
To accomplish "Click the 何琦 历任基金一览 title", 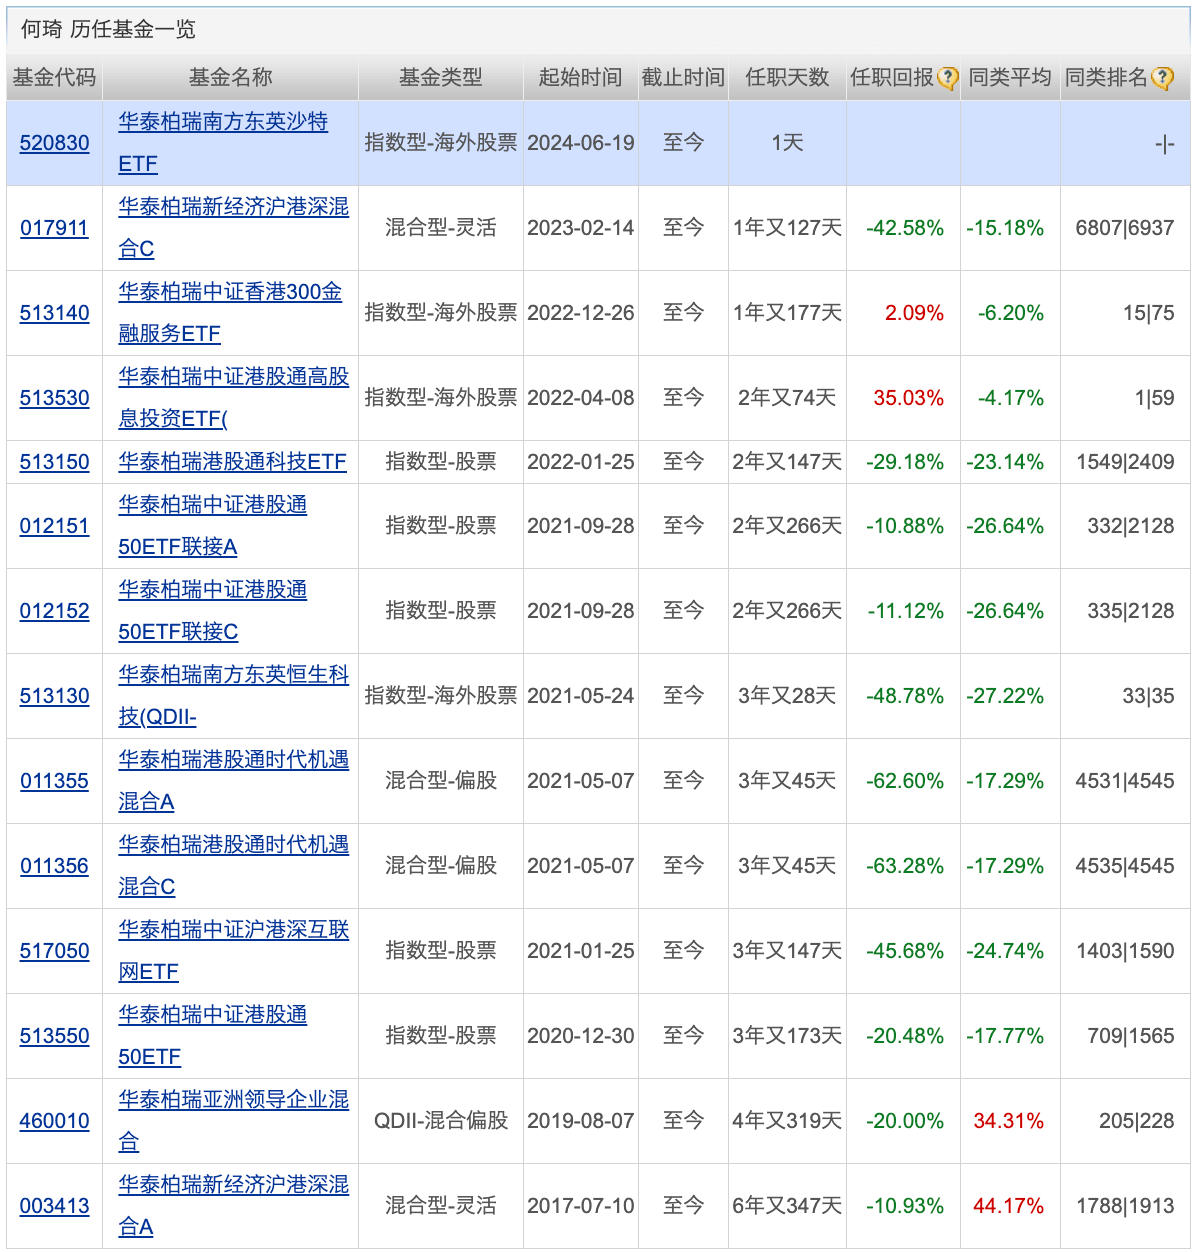I will pos(108,29).
